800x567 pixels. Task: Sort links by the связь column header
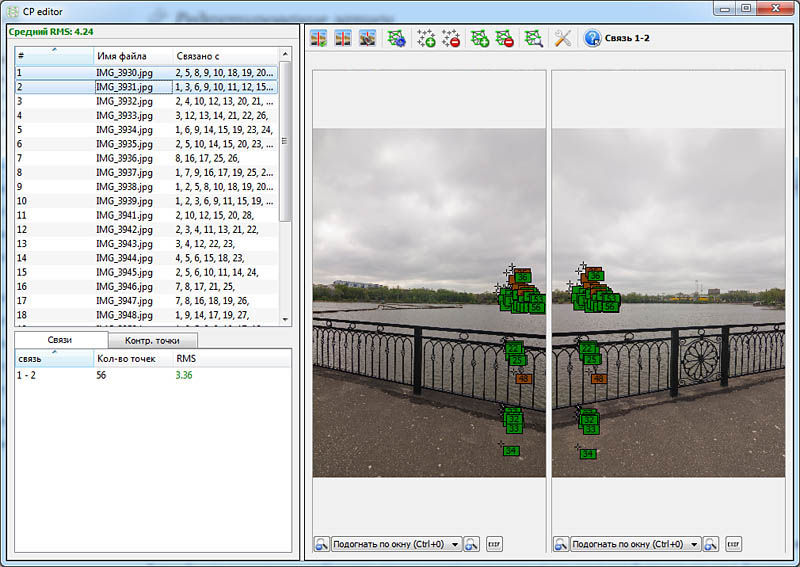(x=54, y=358)
